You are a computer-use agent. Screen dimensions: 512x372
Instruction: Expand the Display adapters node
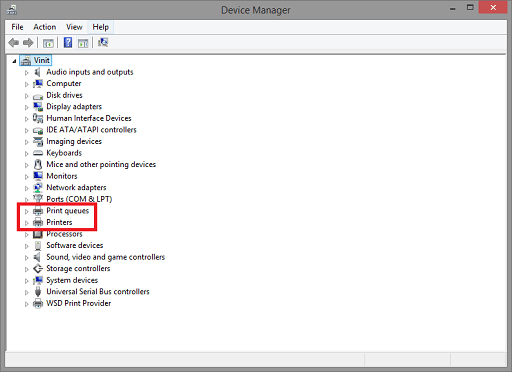27,107
